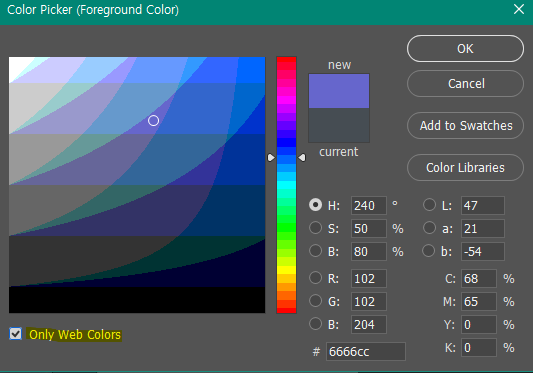
Task: Click the right hue slider arrow
Action: point(302,157)
